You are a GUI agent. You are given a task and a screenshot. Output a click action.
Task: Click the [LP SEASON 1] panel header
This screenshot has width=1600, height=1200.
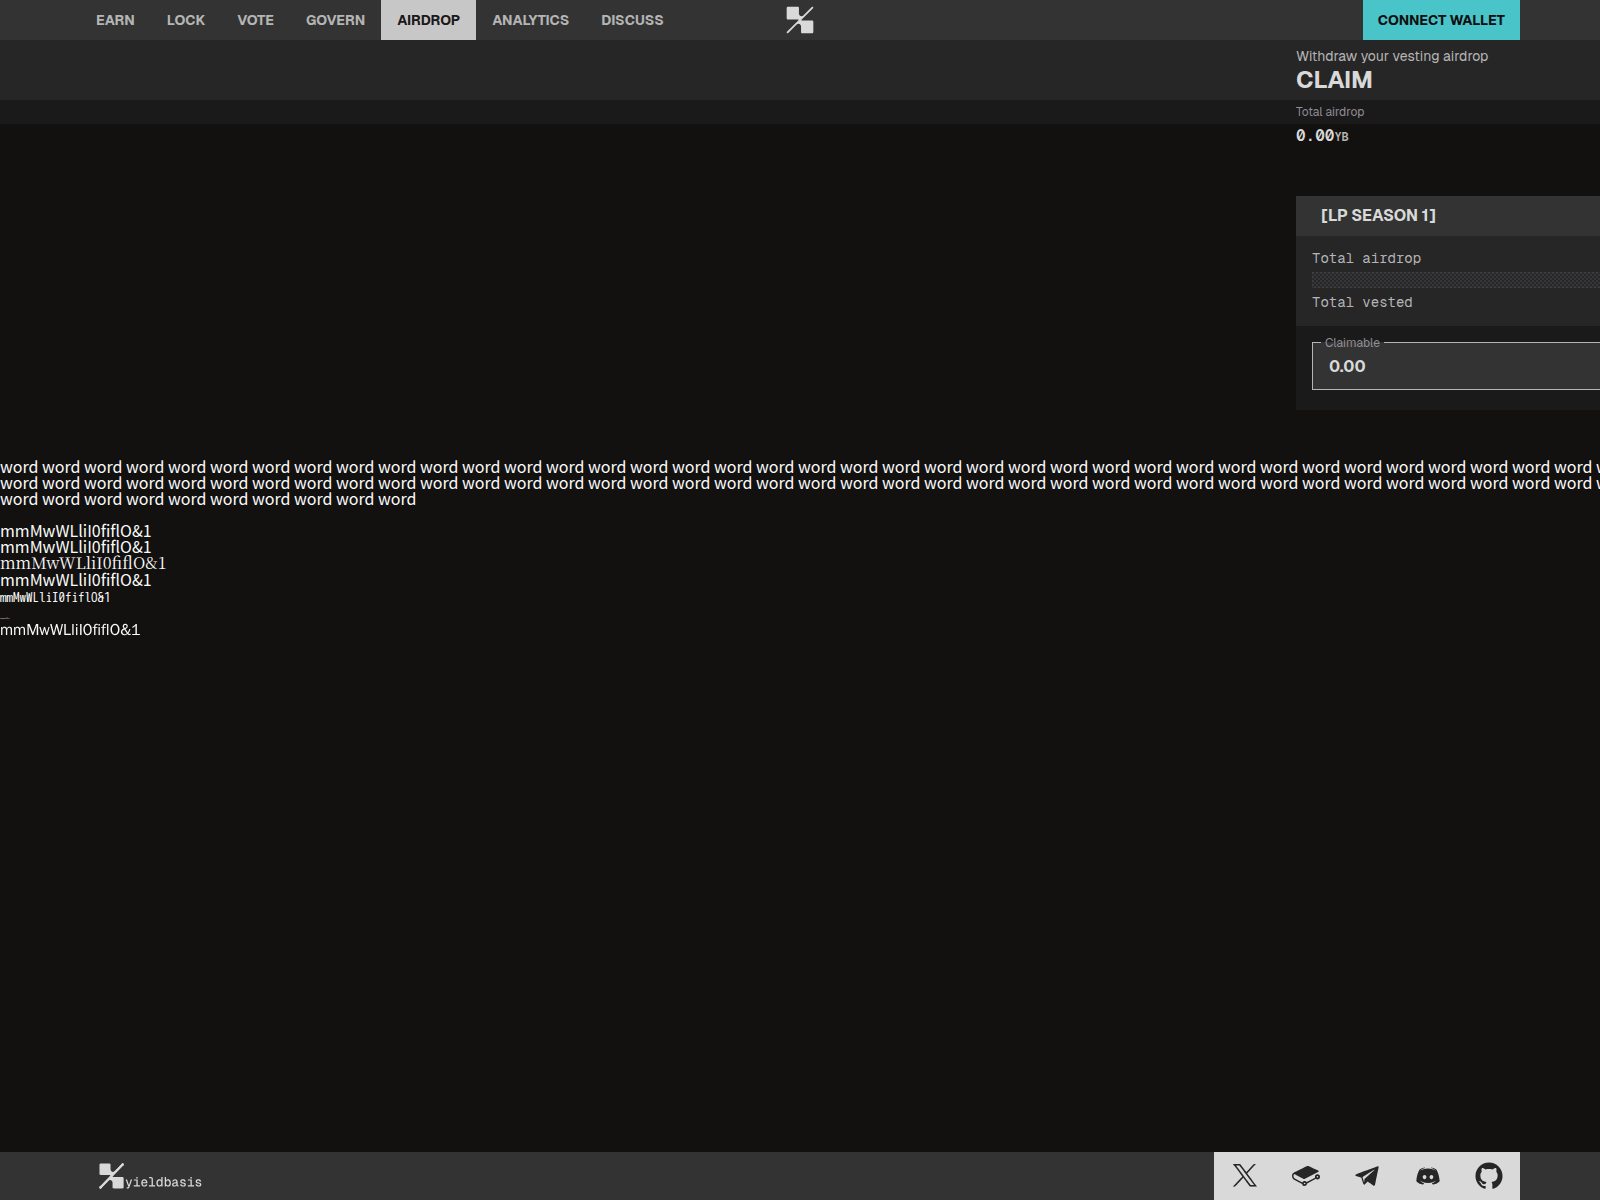1378,216
